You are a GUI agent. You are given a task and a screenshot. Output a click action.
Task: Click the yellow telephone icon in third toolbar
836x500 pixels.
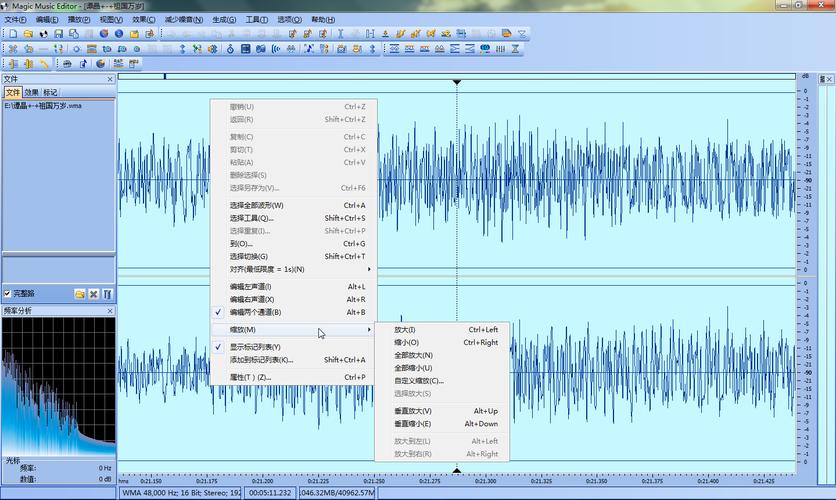coord(44,64)
